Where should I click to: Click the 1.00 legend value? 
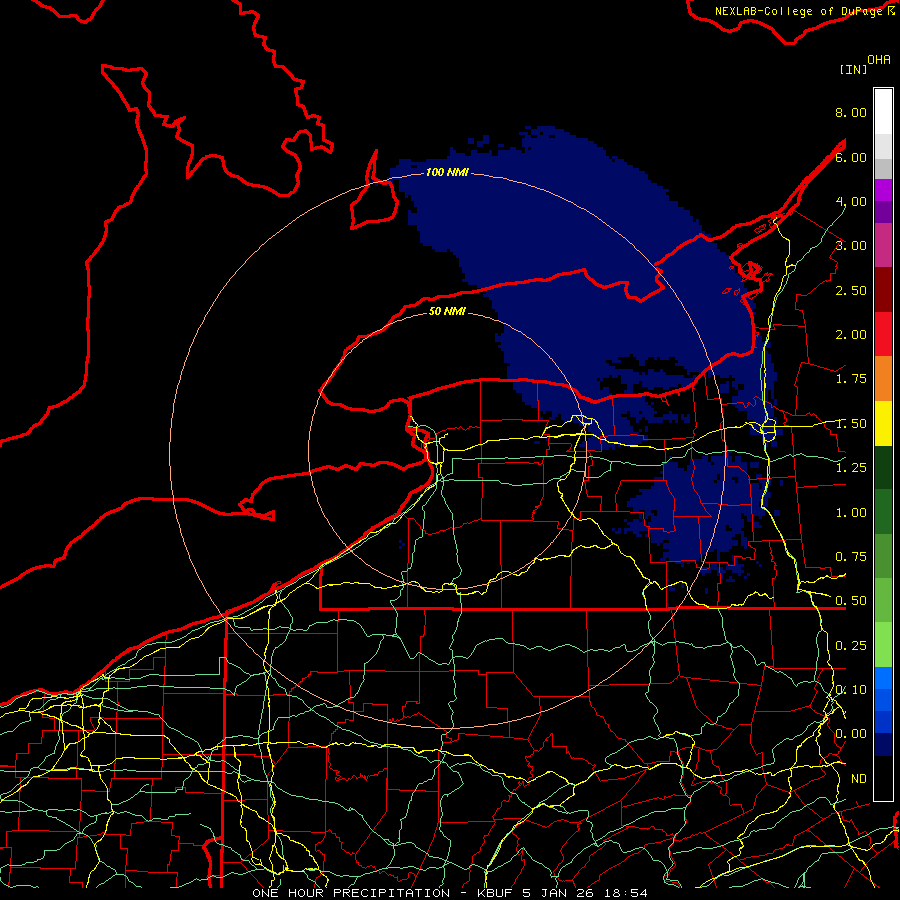851,513
